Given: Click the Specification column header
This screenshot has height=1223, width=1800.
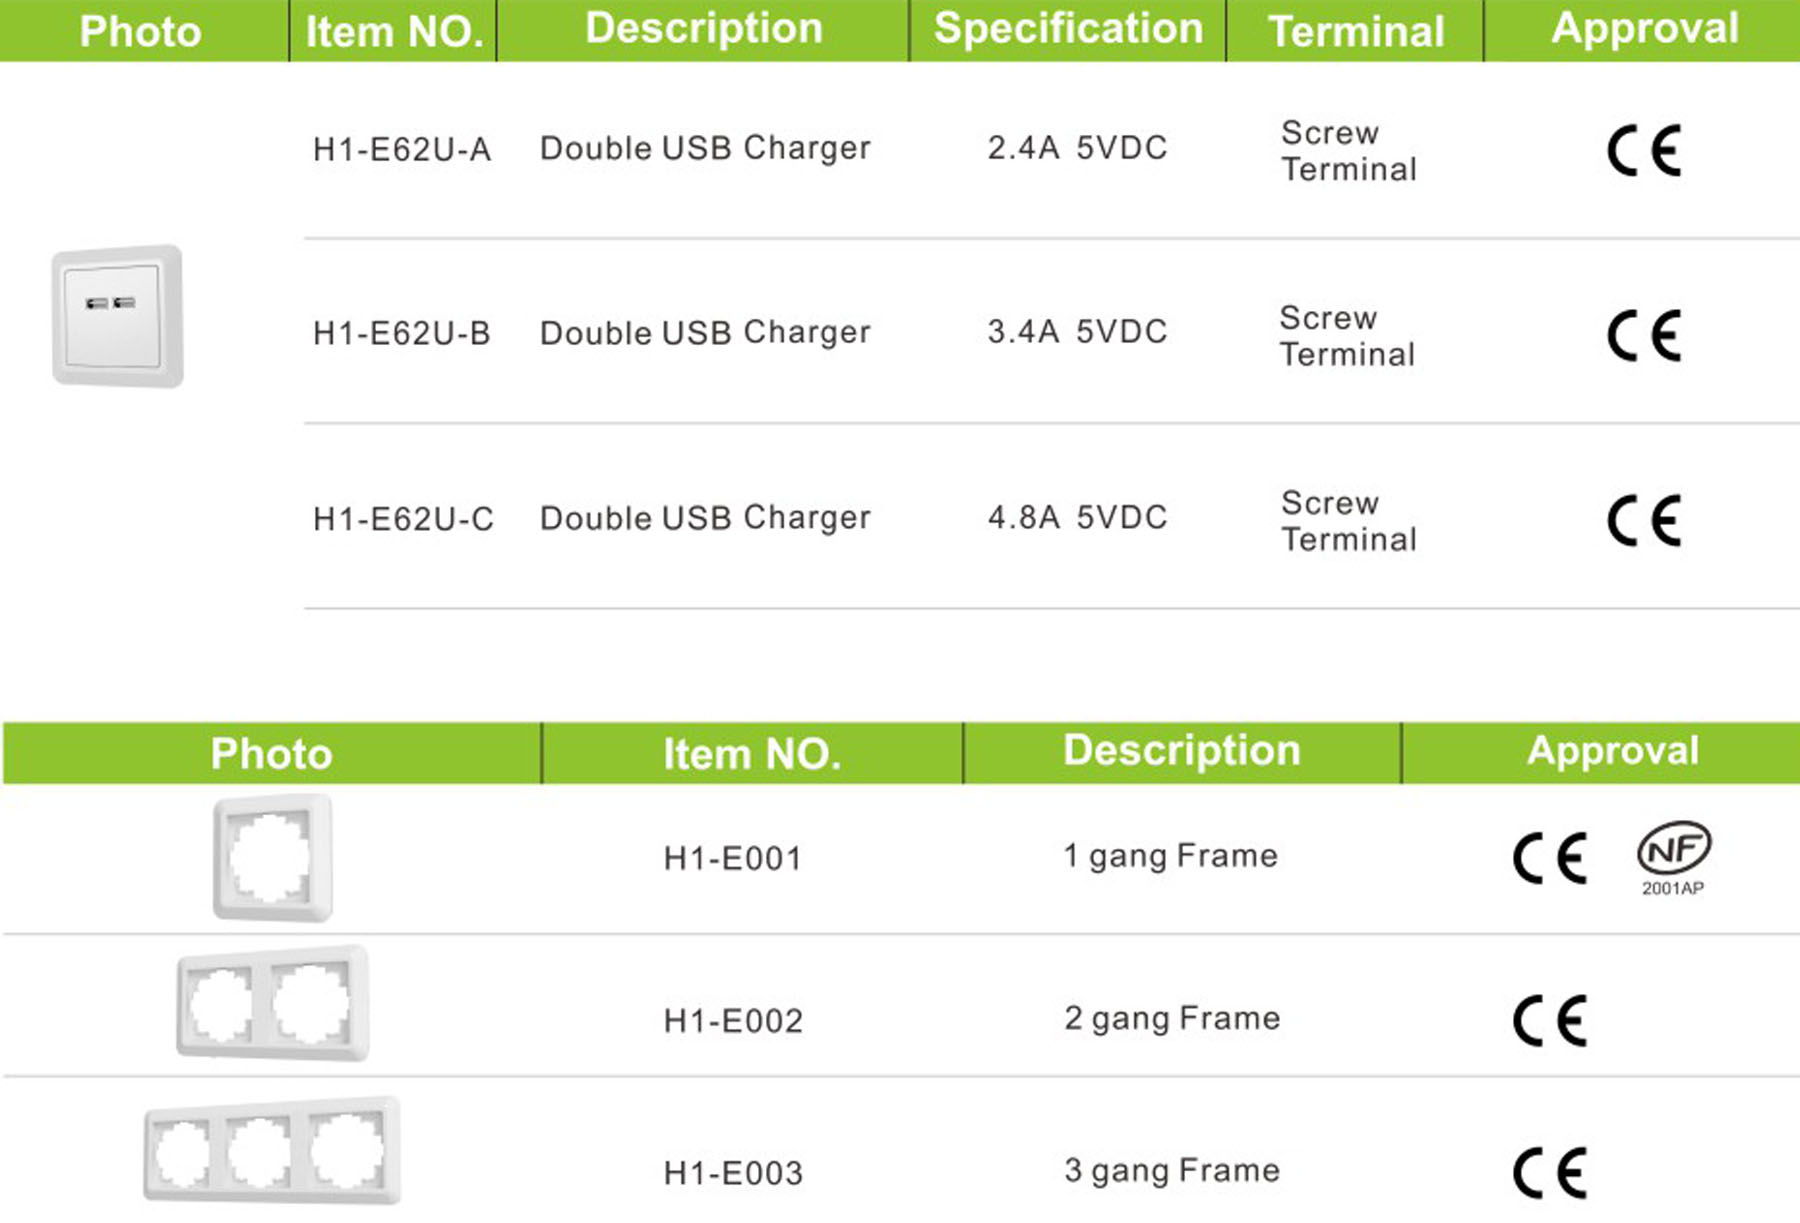Looking at the screenshot, I should coord(1068,29).
